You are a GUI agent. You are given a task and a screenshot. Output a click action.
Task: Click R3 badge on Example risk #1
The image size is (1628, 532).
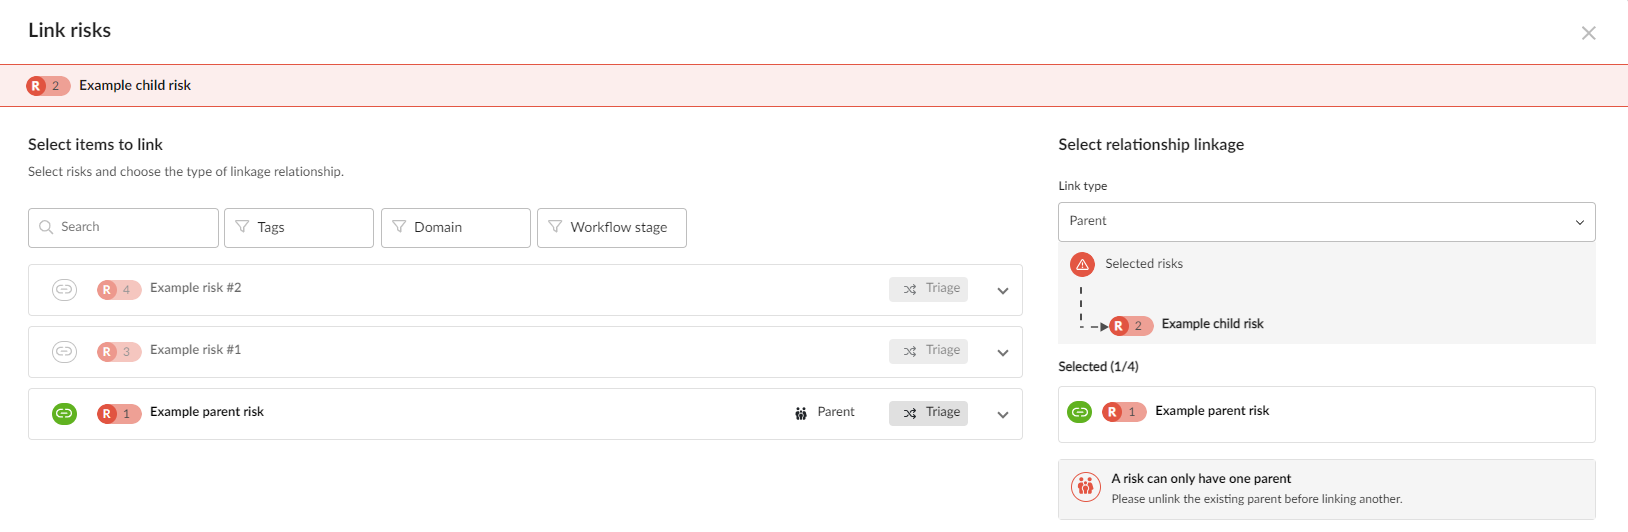pos(118,352)
